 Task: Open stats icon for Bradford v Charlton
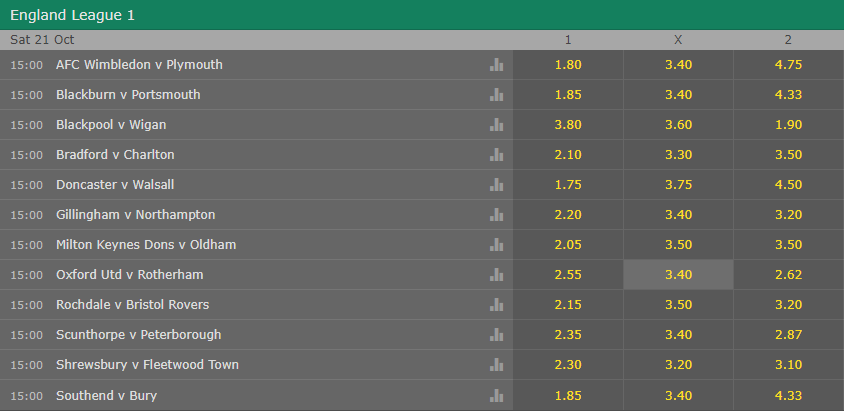click(x=496, y=155)
